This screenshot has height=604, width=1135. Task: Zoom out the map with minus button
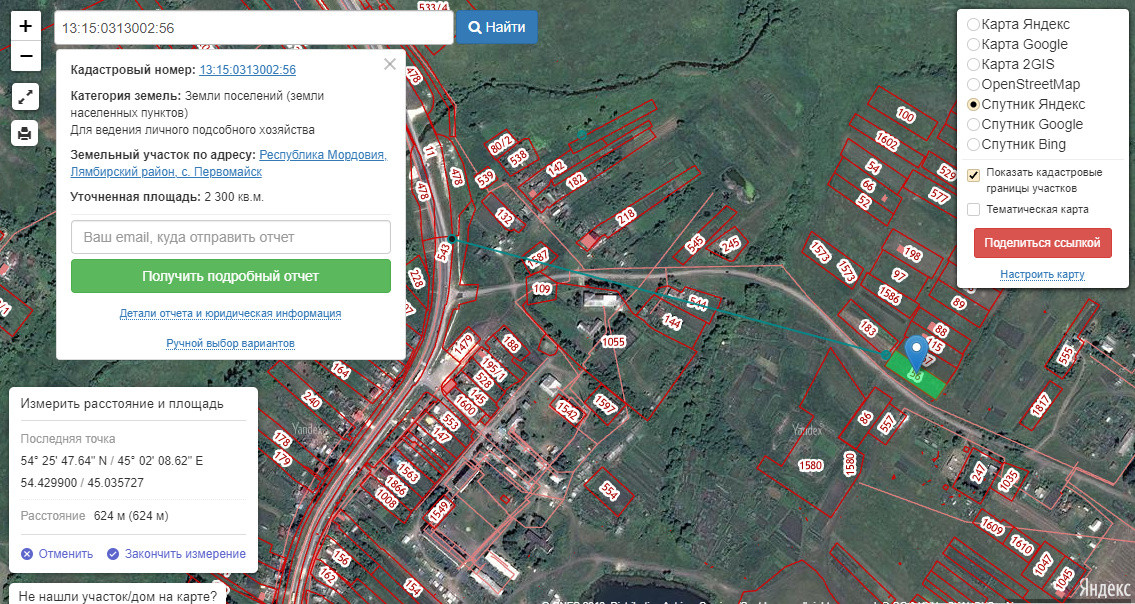(26, 56)
